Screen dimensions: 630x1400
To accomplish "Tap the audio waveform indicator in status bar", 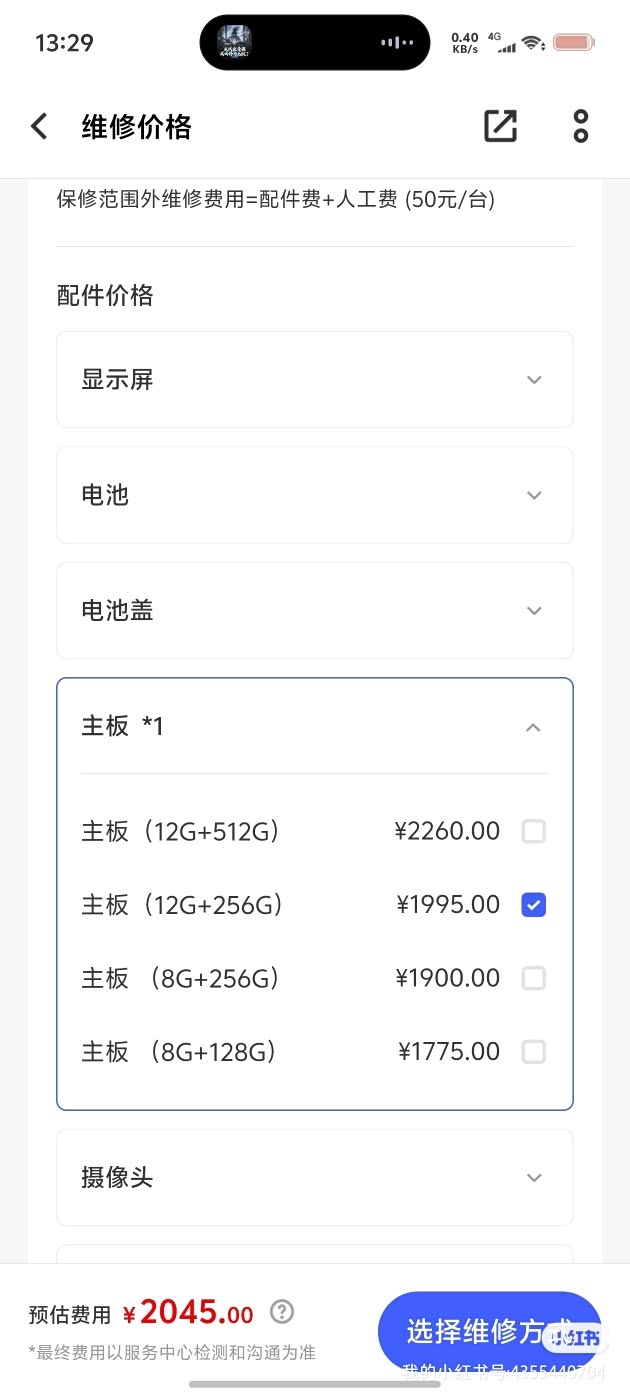I will click(397, 43).
